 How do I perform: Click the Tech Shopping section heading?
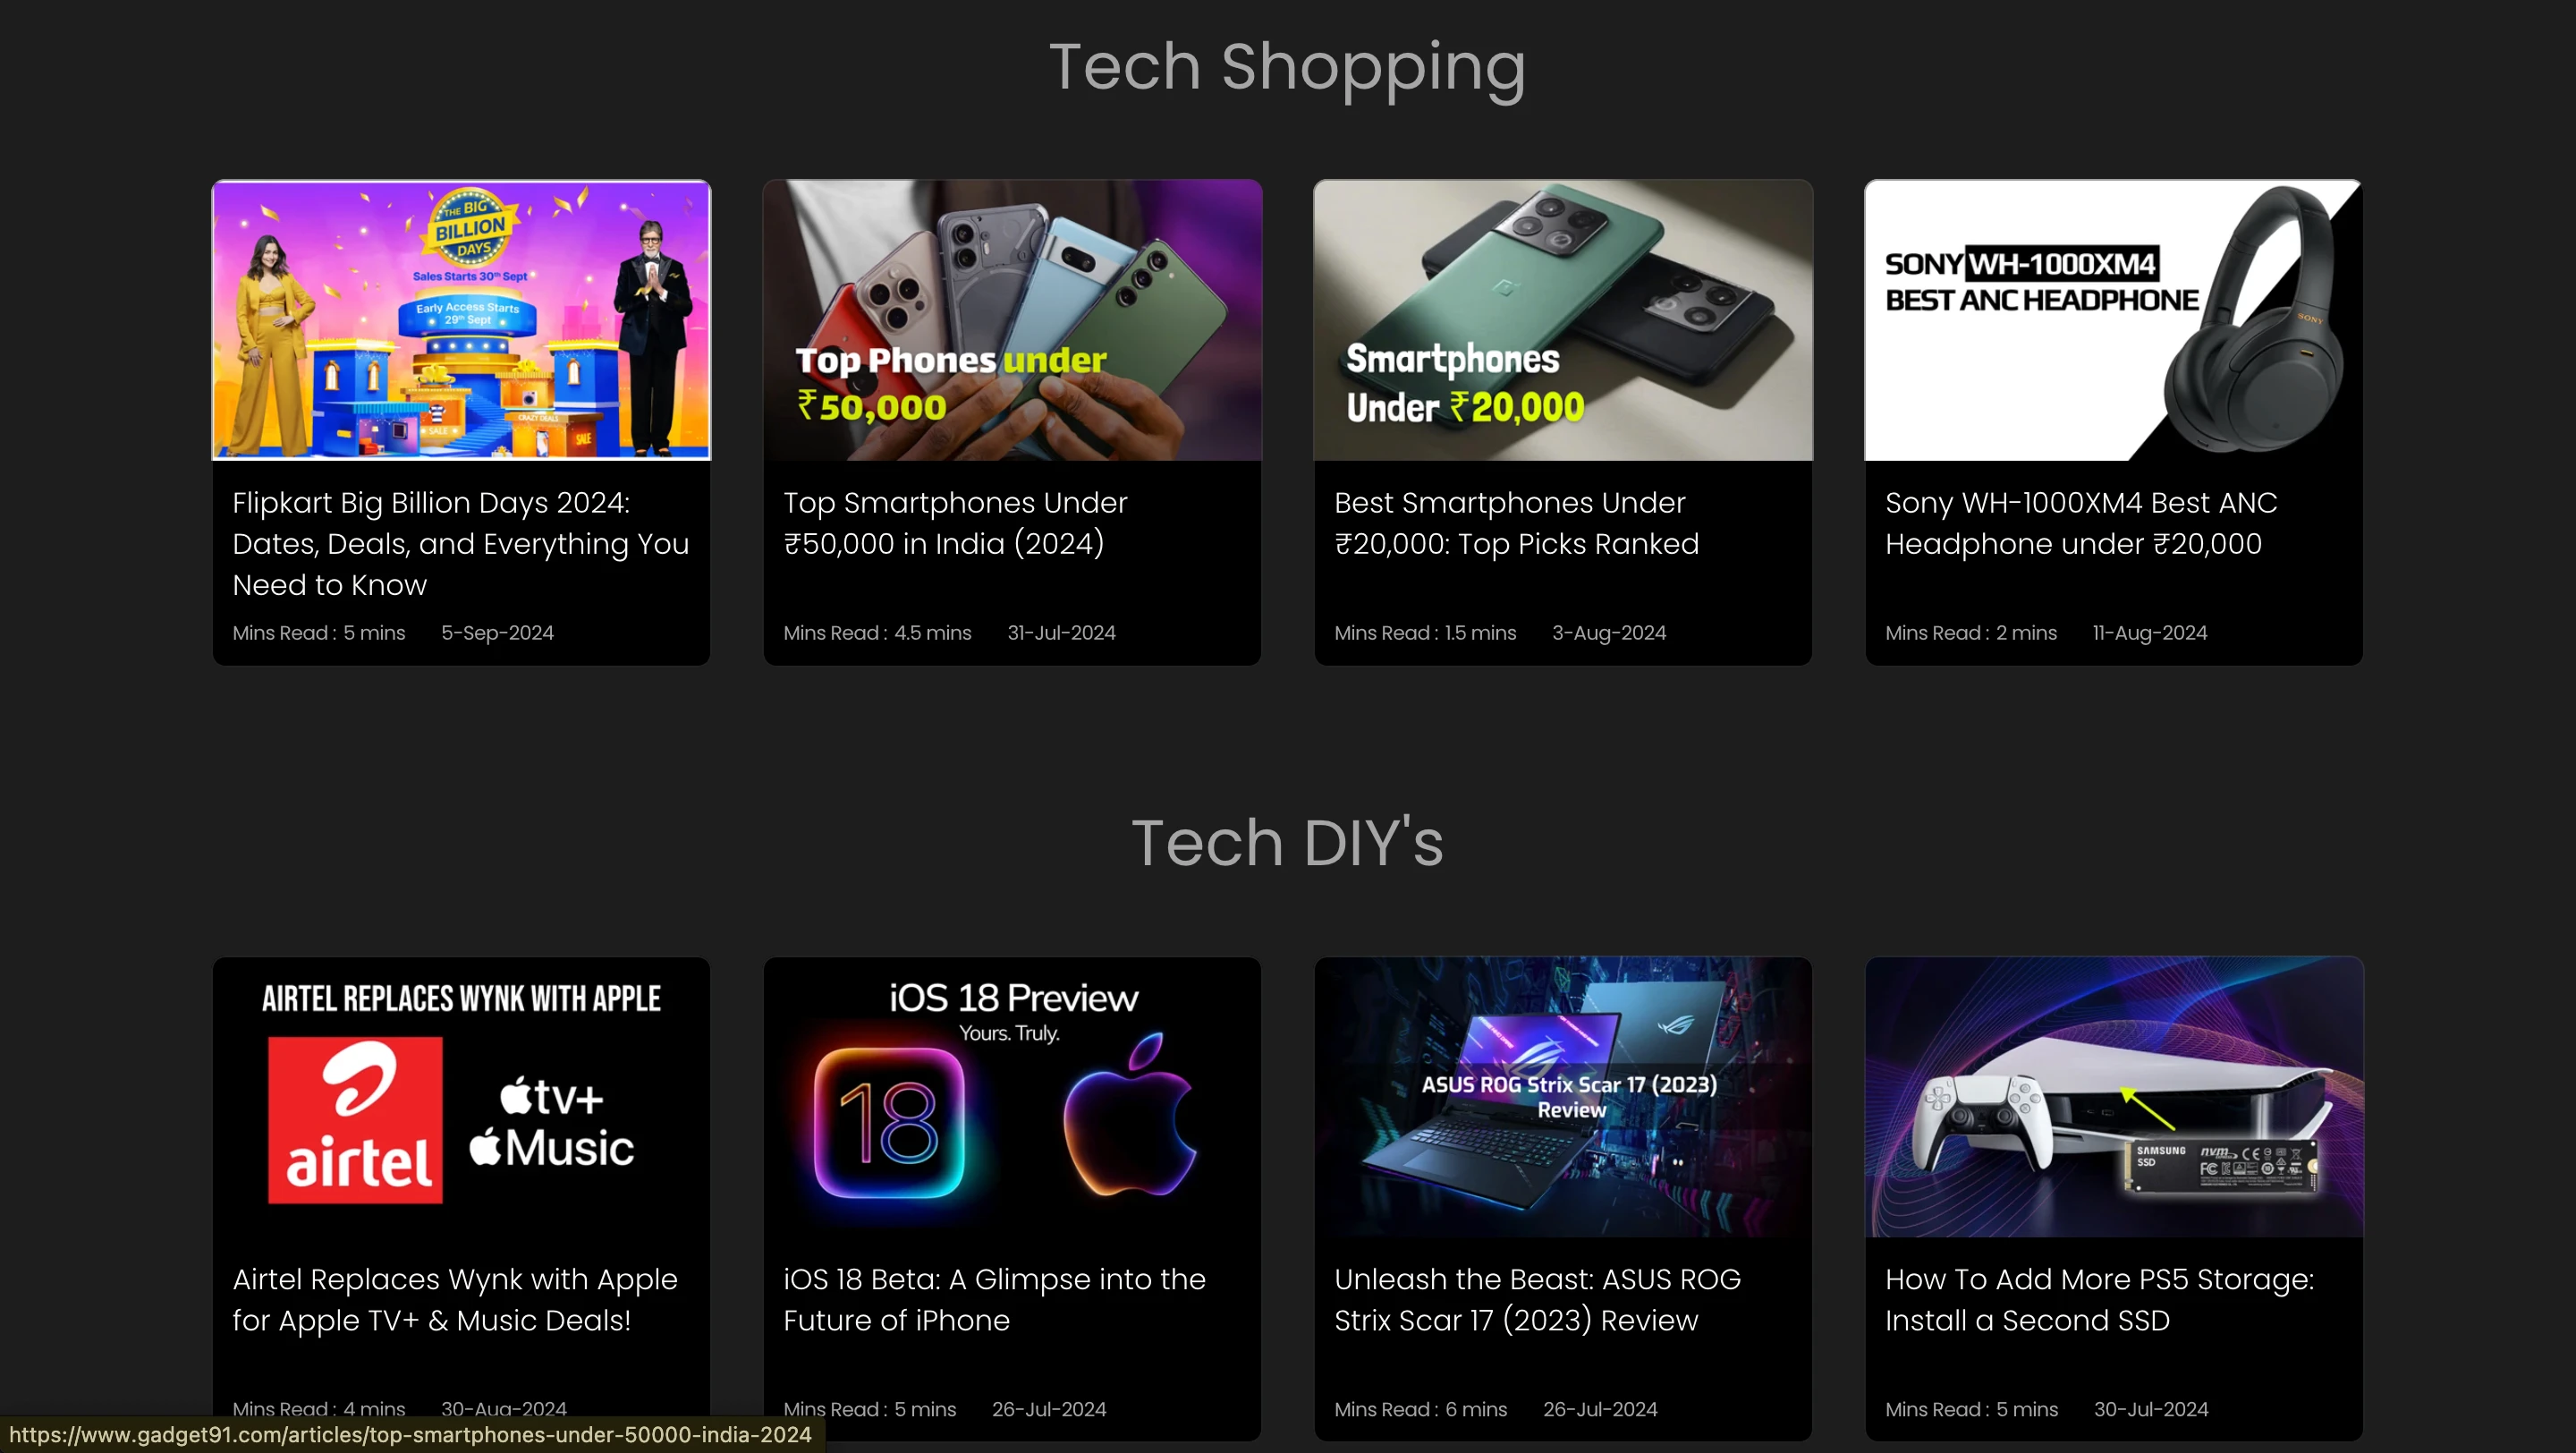(x=1287, y=68)
